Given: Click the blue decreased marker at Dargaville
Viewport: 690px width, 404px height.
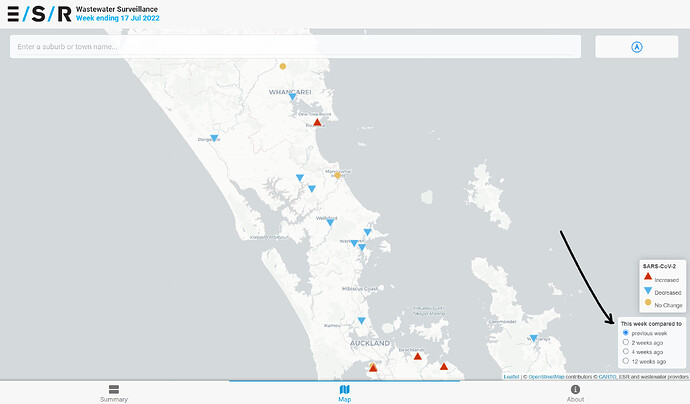Looking at the screenshot, I should point(214,139).
